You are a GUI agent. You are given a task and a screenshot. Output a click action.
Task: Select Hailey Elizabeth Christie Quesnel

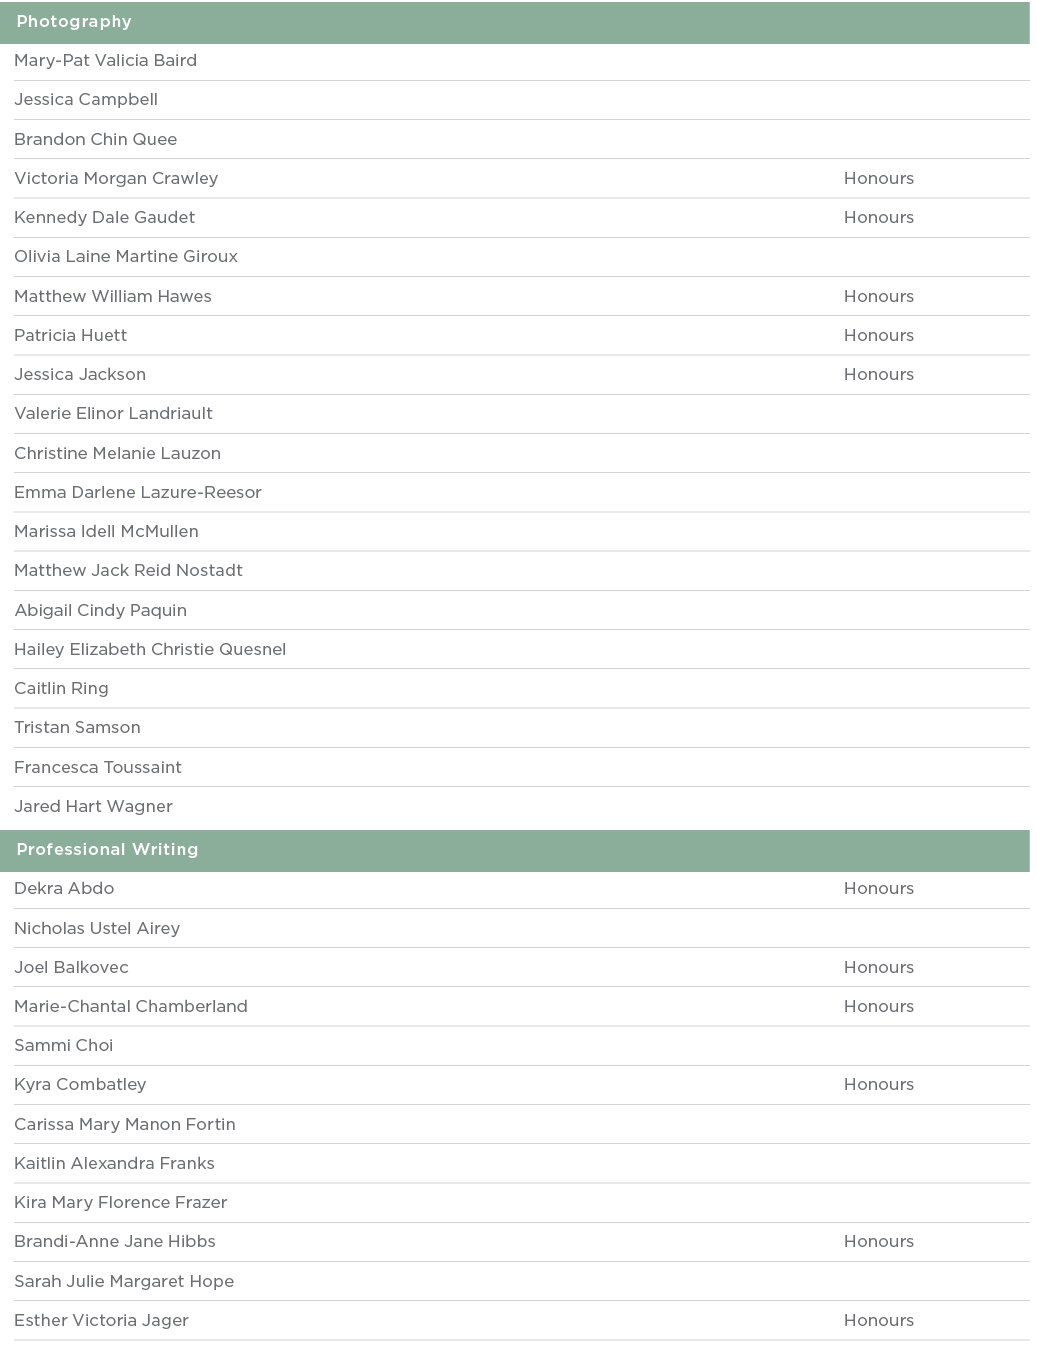150,650
